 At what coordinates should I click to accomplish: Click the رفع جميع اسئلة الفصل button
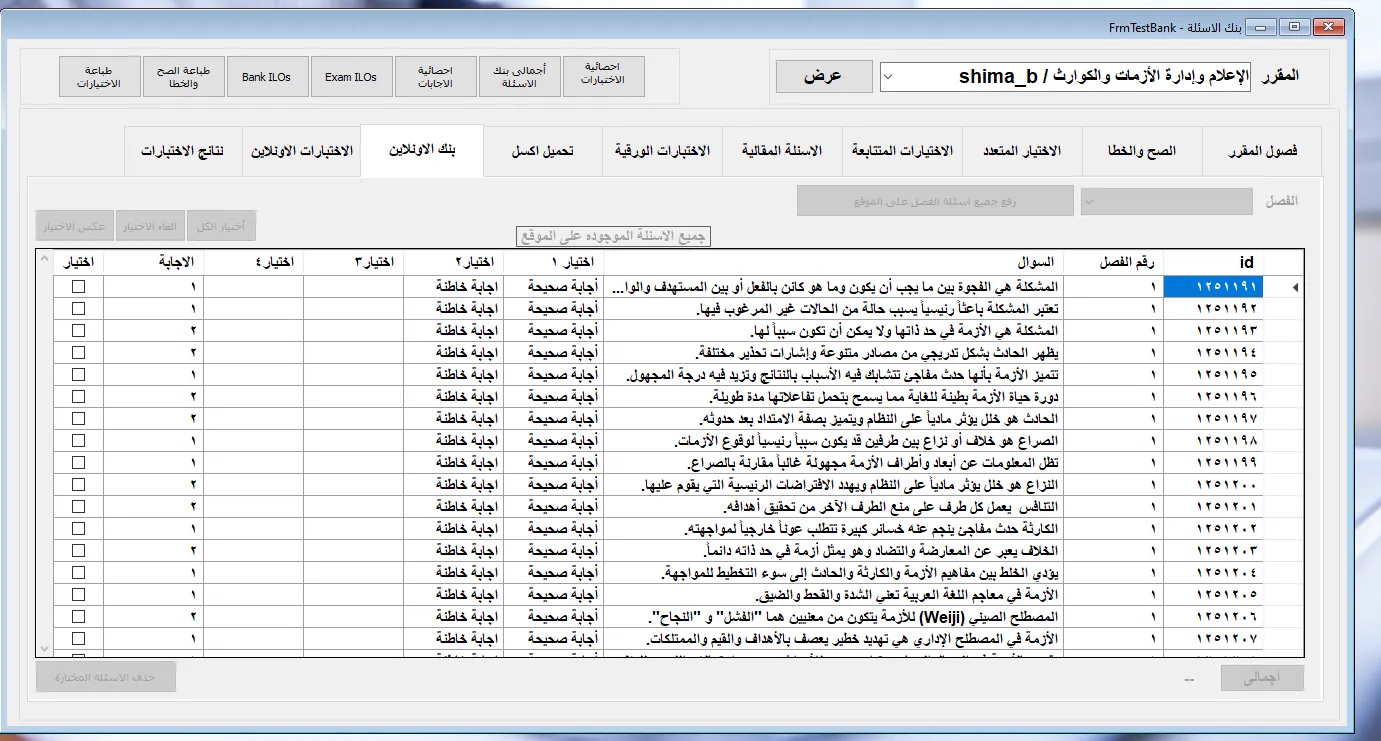(x=935, y=201)
